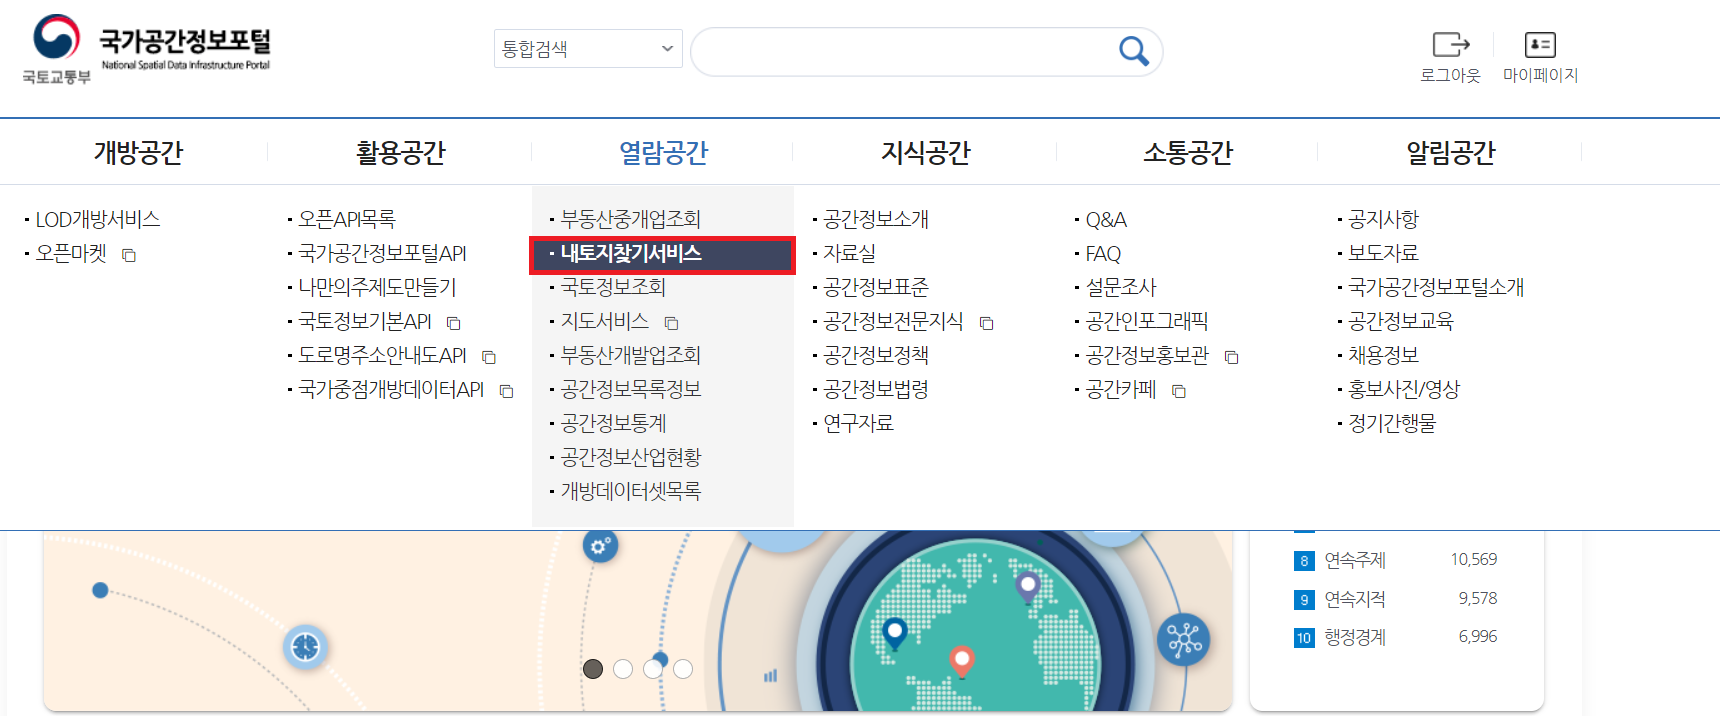The height and width of the screenshot is (716, 1720).
Task: Open 공간정보정책 link
Action: click(x=876, y=355)
